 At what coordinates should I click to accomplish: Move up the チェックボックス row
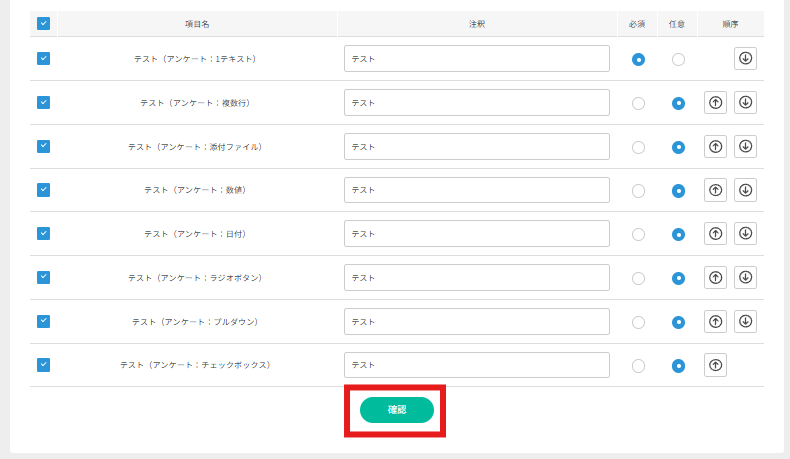pyautogui.click(x=715, y=365)
